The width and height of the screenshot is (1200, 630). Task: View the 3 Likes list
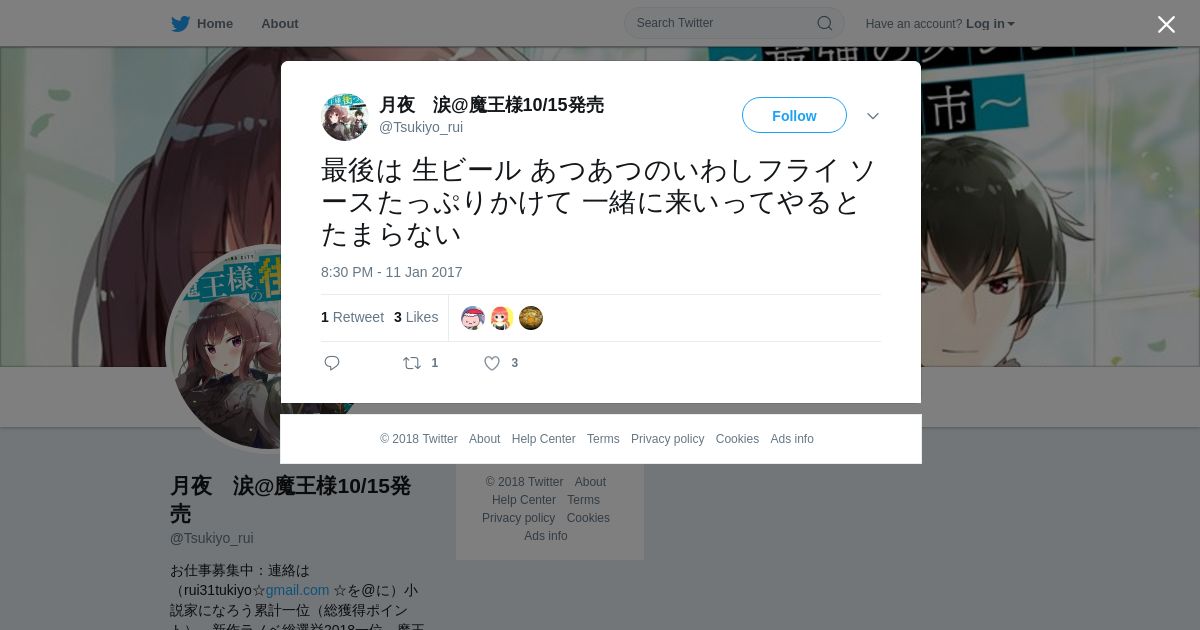click(x=416, y=317)
